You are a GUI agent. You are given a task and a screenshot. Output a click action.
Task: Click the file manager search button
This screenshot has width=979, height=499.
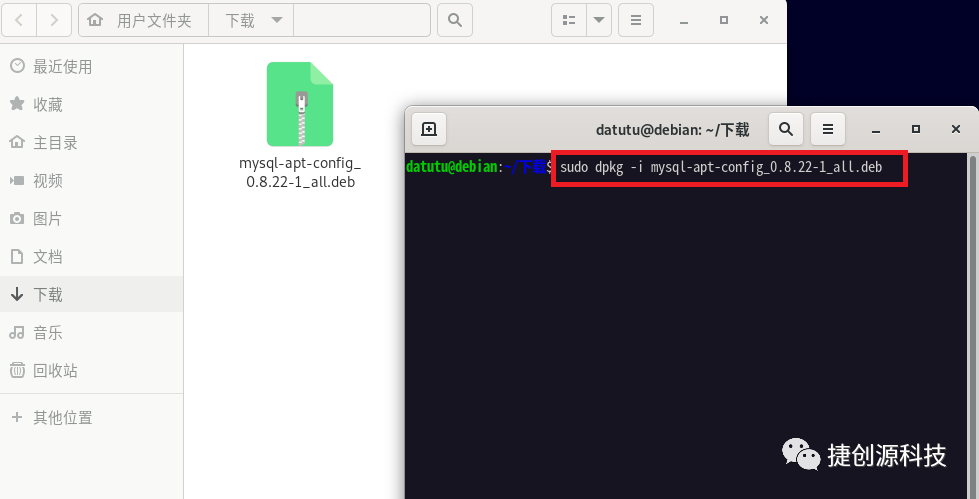[x=455, y=20]
